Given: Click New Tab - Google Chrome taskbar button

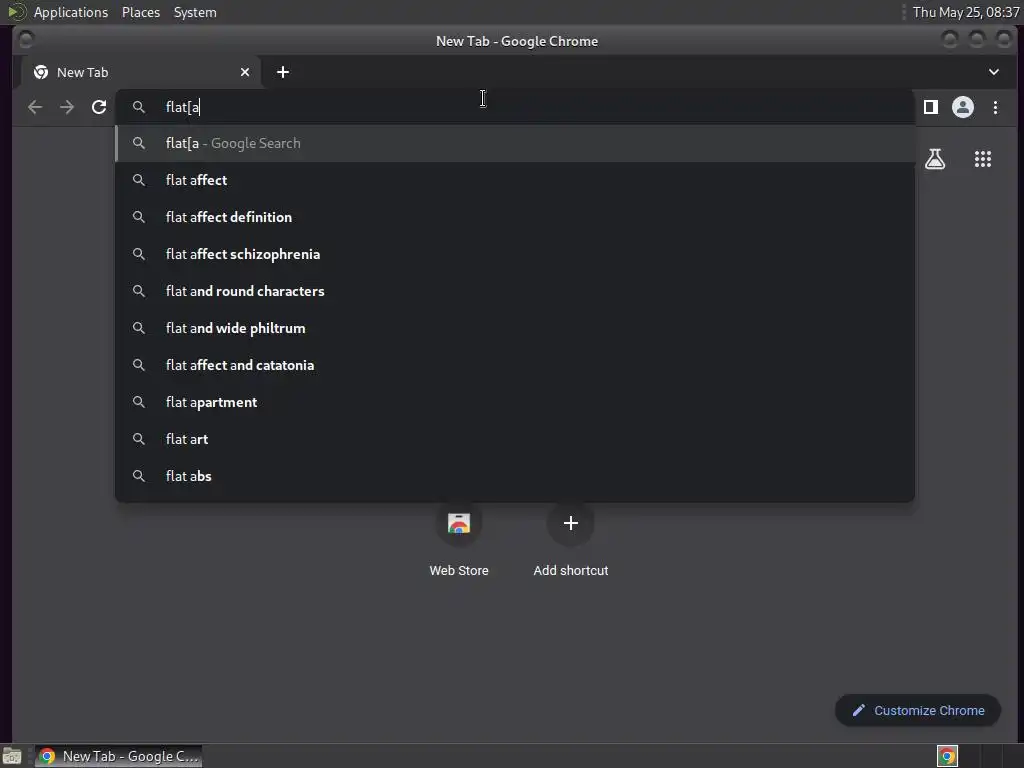Looking at the screenshot, I should (x=118, y=756).
